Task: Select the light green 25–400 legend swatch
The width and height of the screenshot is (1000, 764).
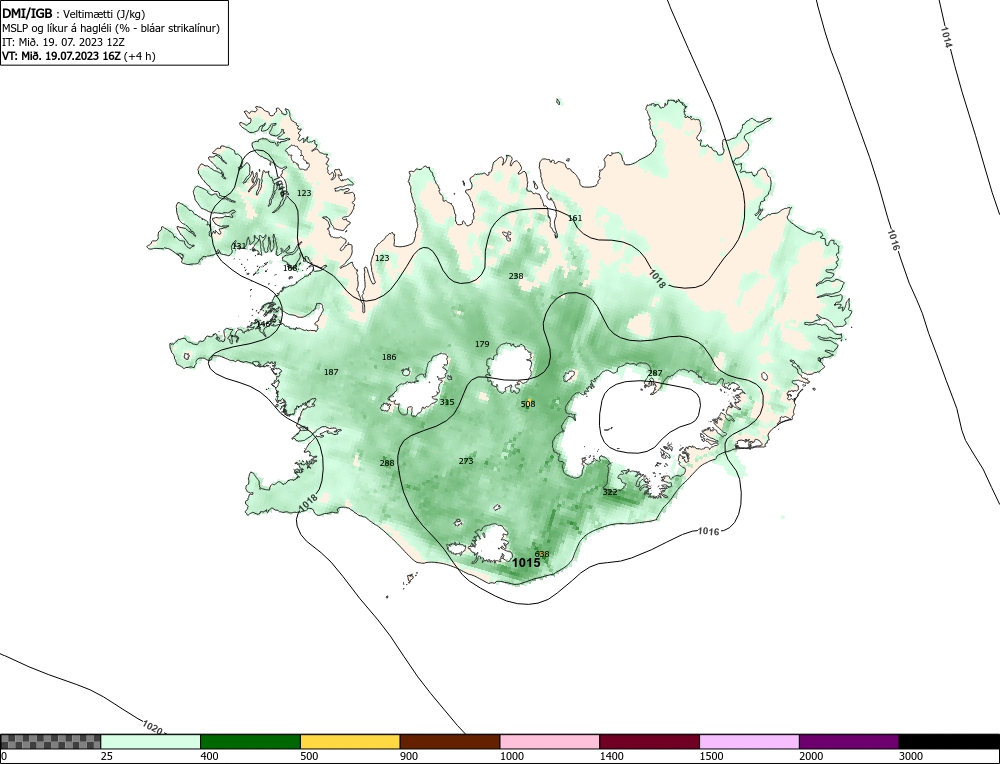Action: pyautogui.click(x=151, y=741)
